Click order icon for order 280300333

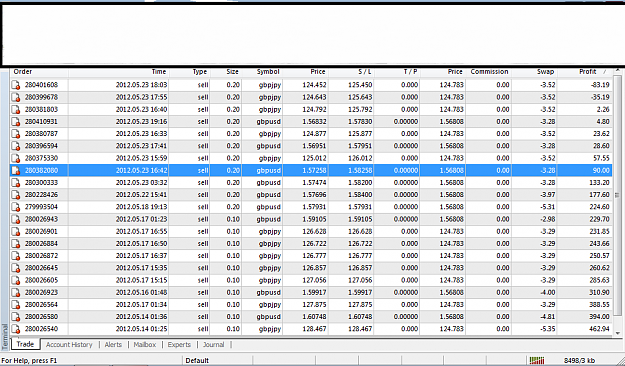click(16, 183)
